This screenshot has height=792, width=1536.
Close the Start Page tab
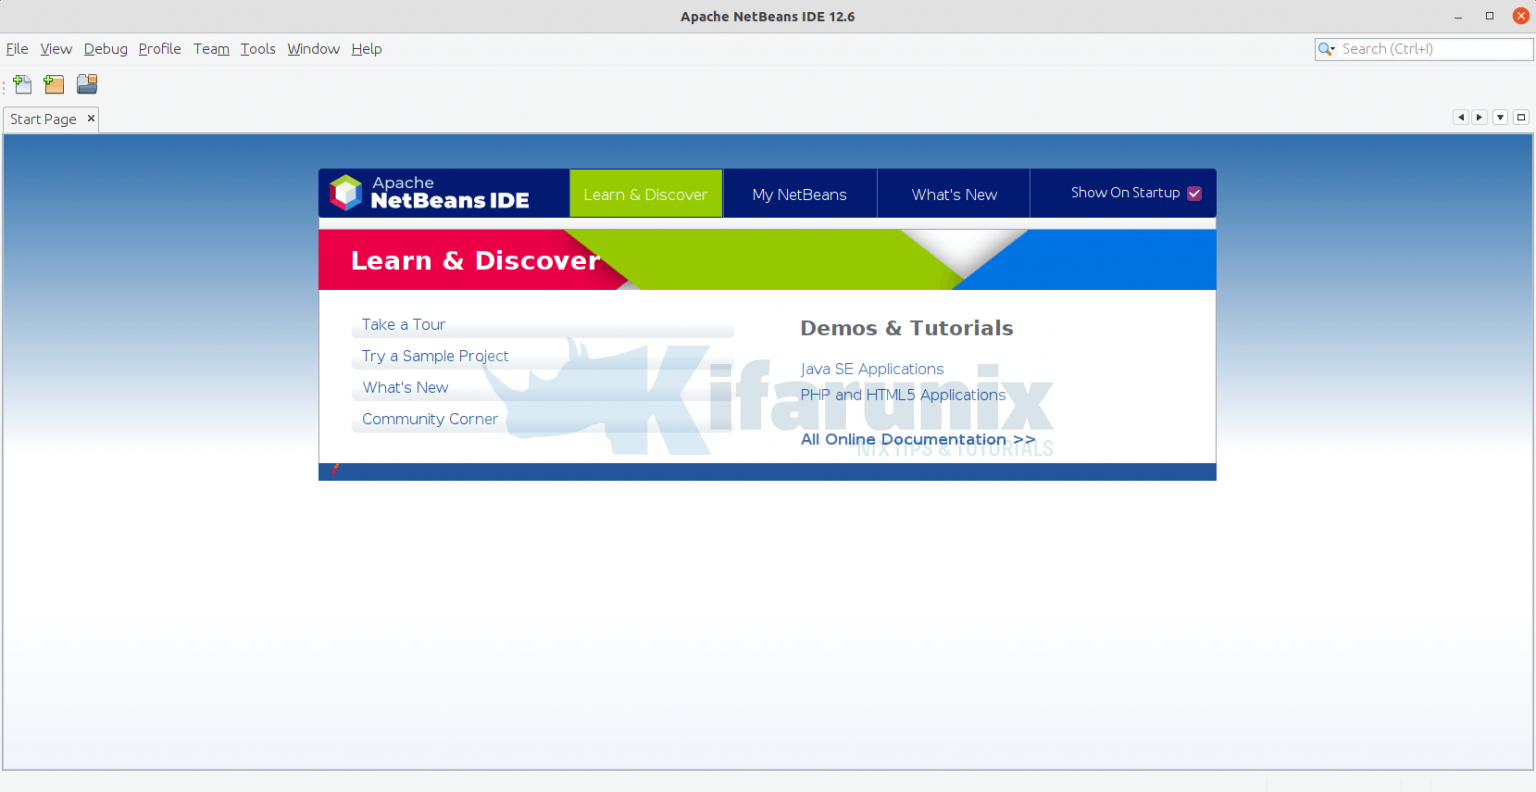[x=91, y=118]
